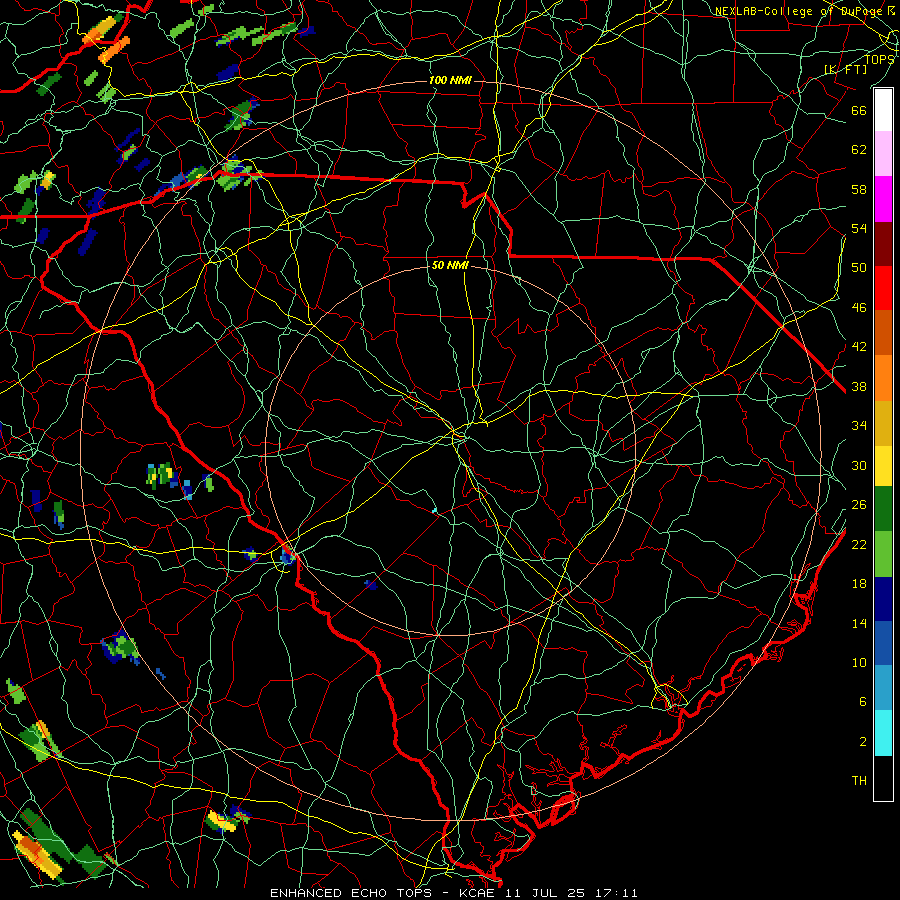Viewport: 900px width, 900px height.
Task: Click the "10" legend value
Action: [859, 663]
